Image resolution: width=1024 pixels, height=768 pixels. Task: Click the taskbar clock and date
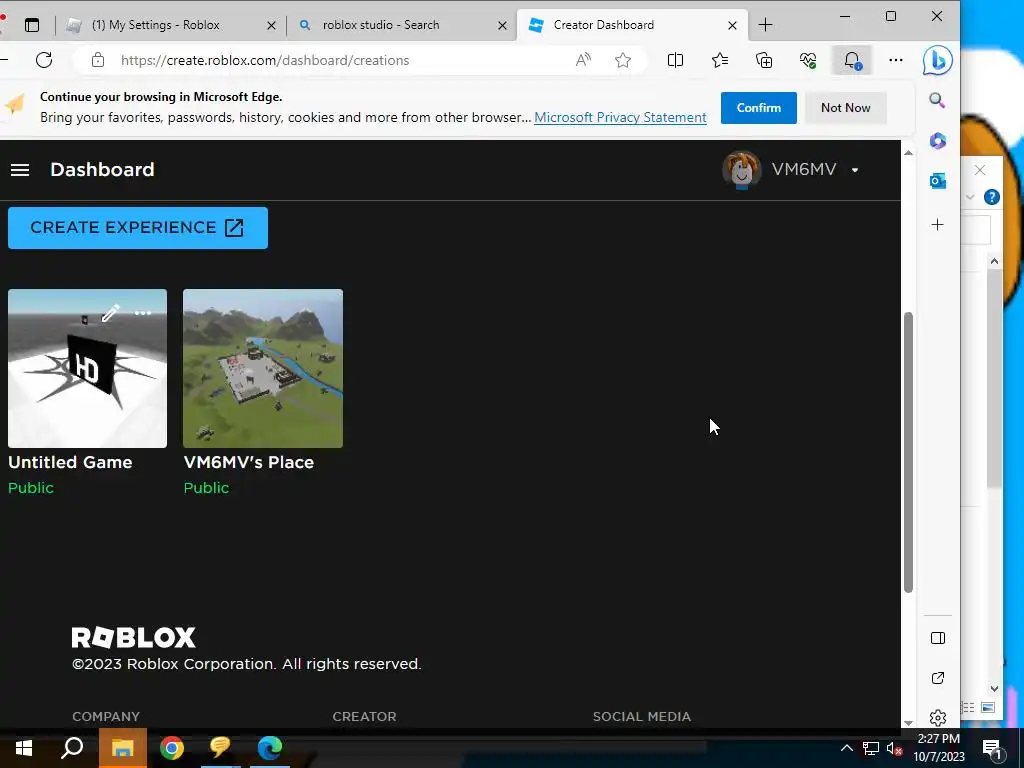(x=938, y=748)
